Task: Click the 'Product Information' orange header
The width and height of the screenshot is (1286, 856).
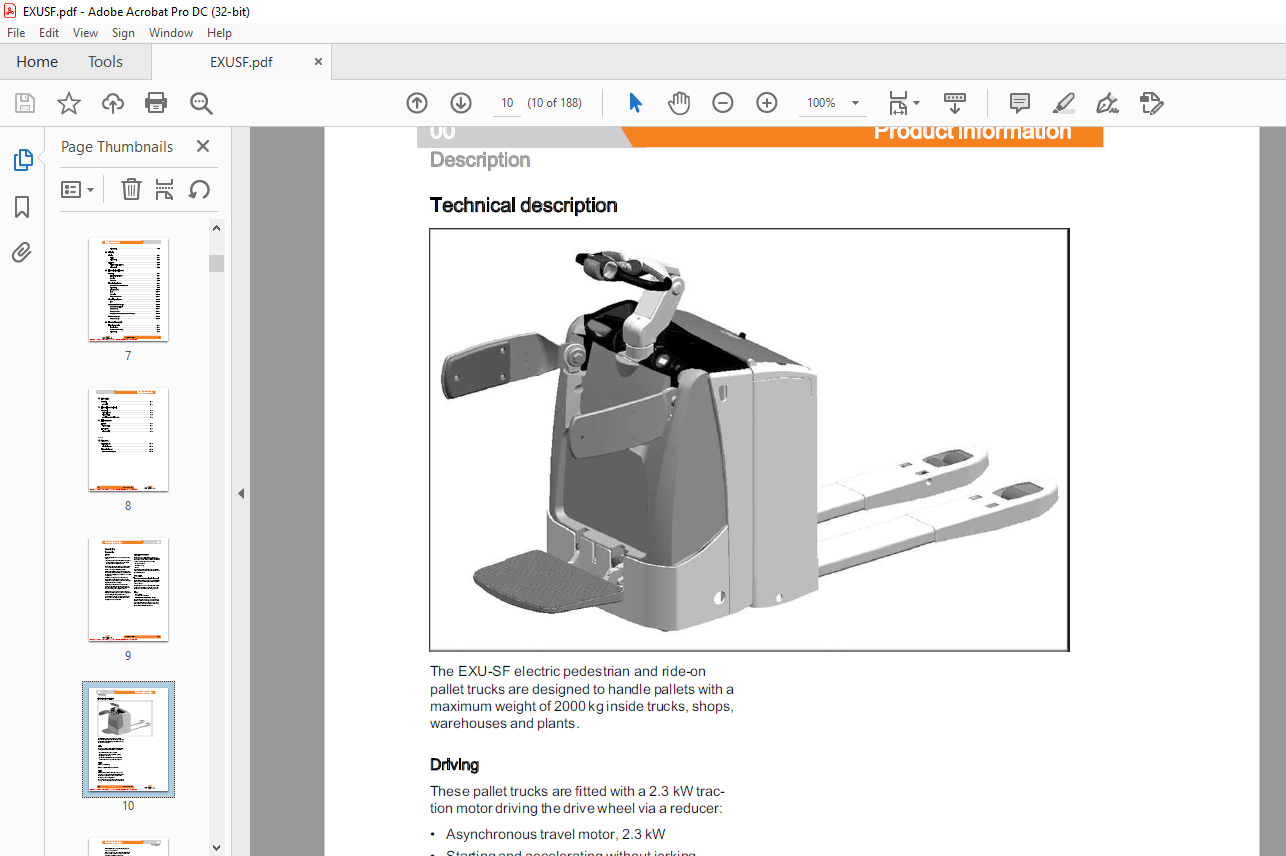Action: [x=972, y=132]
